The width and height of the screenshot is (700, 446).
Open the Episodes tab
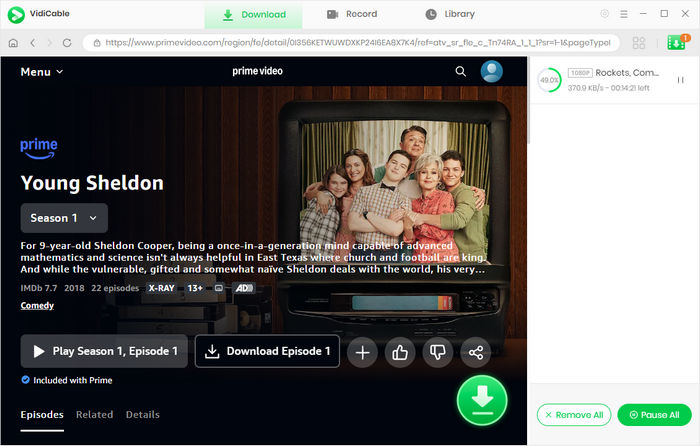42,415
